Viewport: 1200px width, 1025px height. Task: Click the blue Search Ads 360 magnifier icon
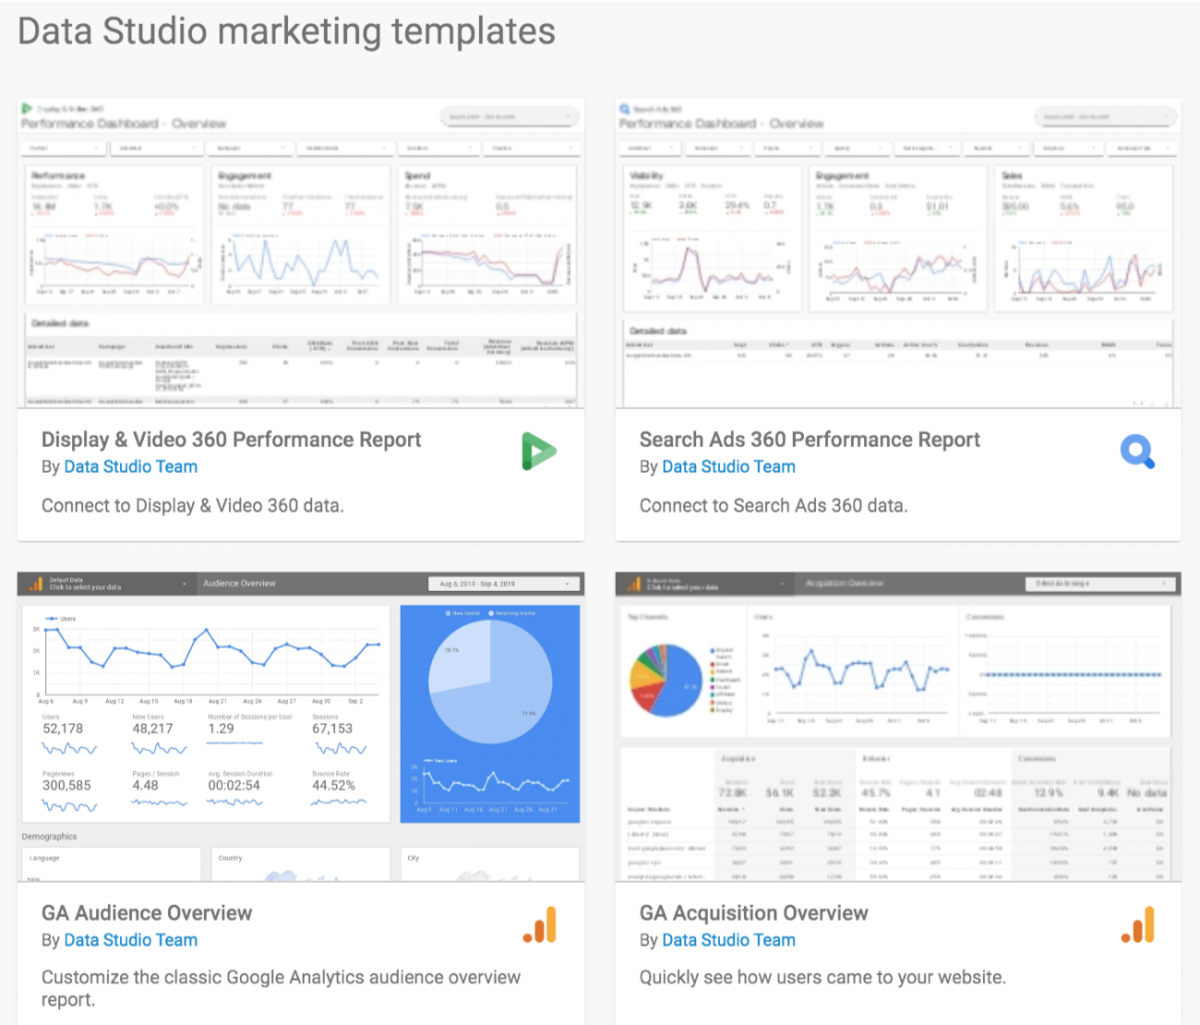tap(1137, 452)
